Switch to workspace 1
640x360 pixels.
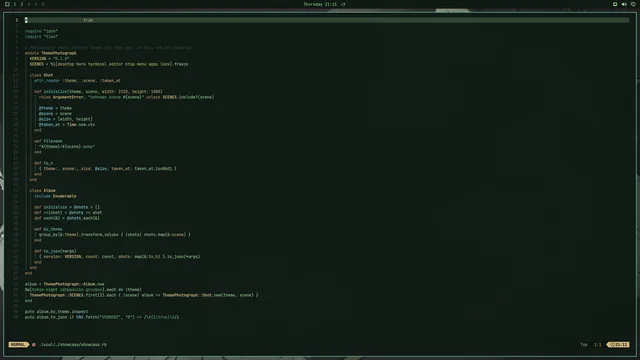pyautogui.click(x=15, y=4)
